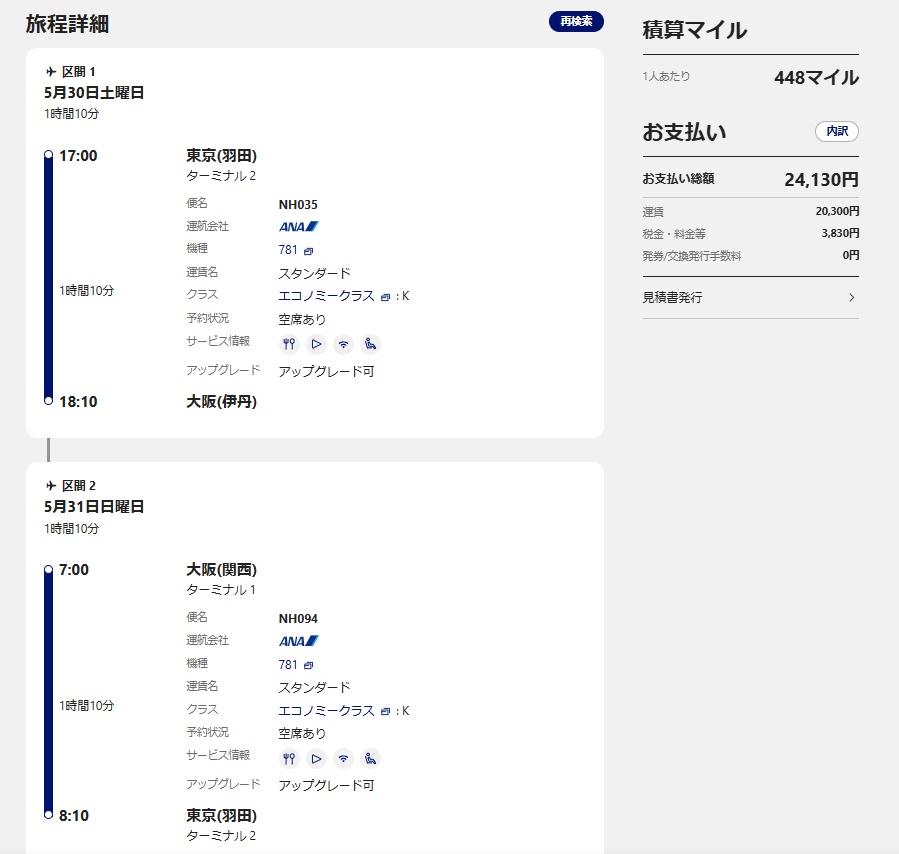Image resolution: width=899 pixels, height=854 pixels.
Task: Click the airplane icon beside 区間 1
Action: tap(51, 72)
